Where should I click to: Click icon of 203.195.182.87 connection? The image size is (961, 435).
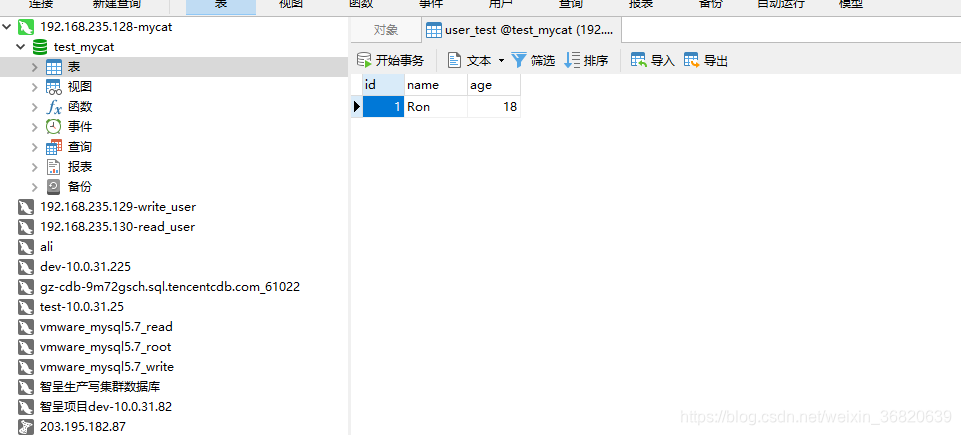point(25,426)
